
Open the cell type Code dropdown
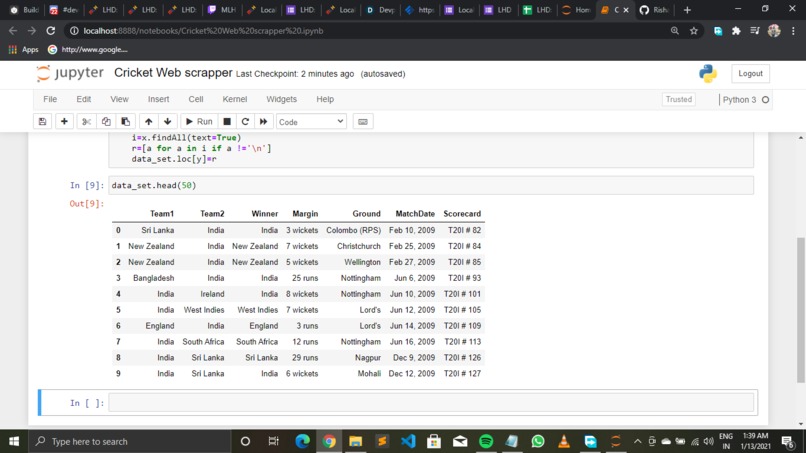click(311, 122)
